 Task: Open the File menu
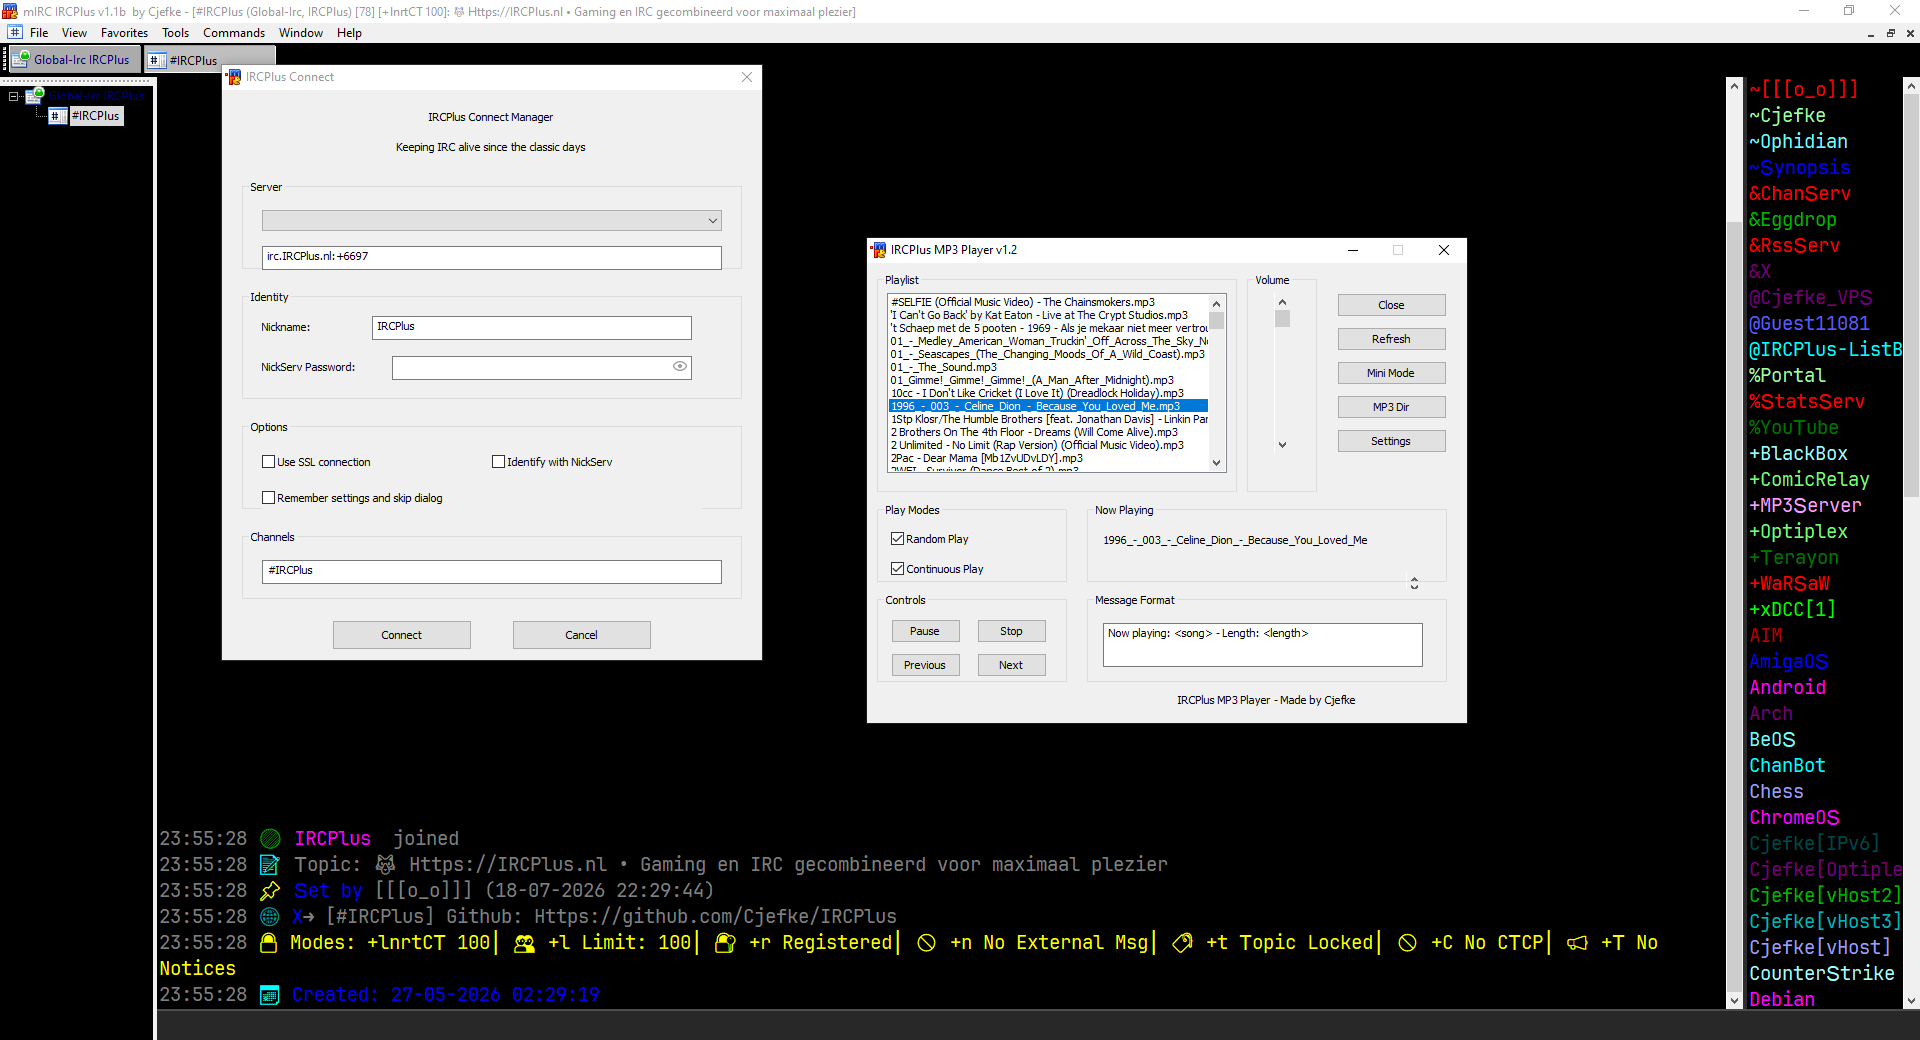pos(39,33)
